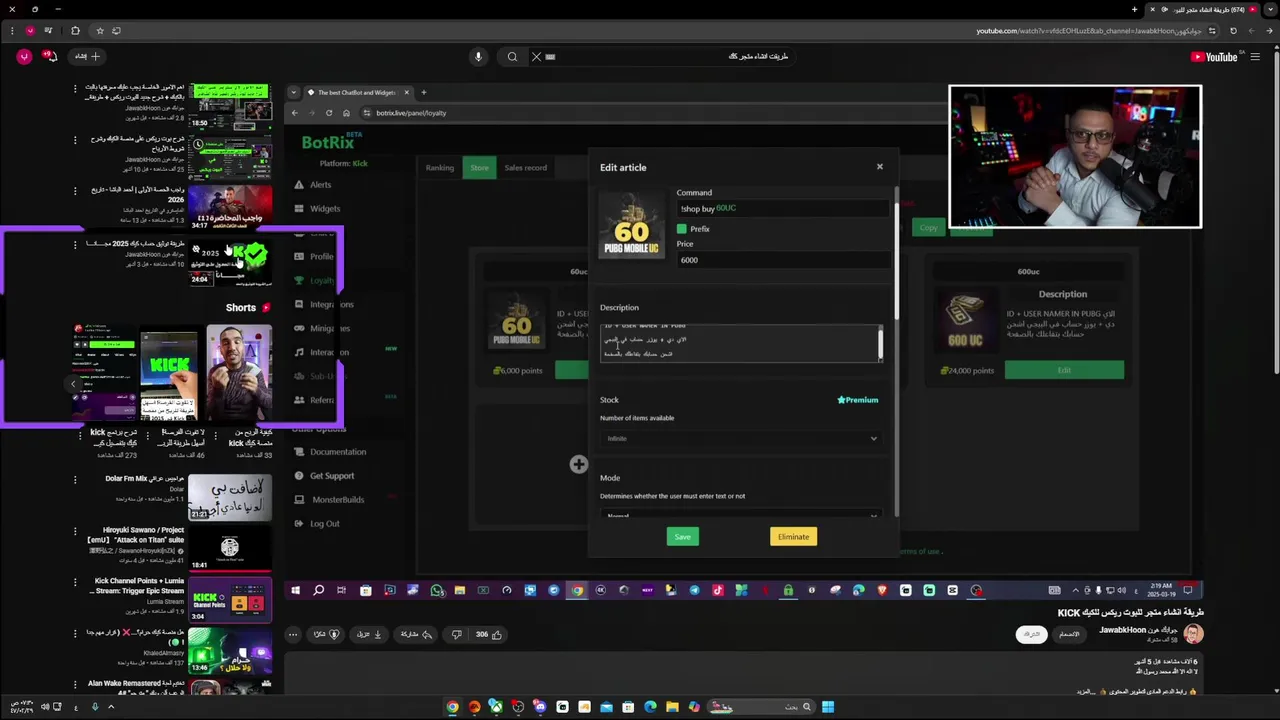
Task: Click the YouTube search magnifier button
Action: point(512,57)
